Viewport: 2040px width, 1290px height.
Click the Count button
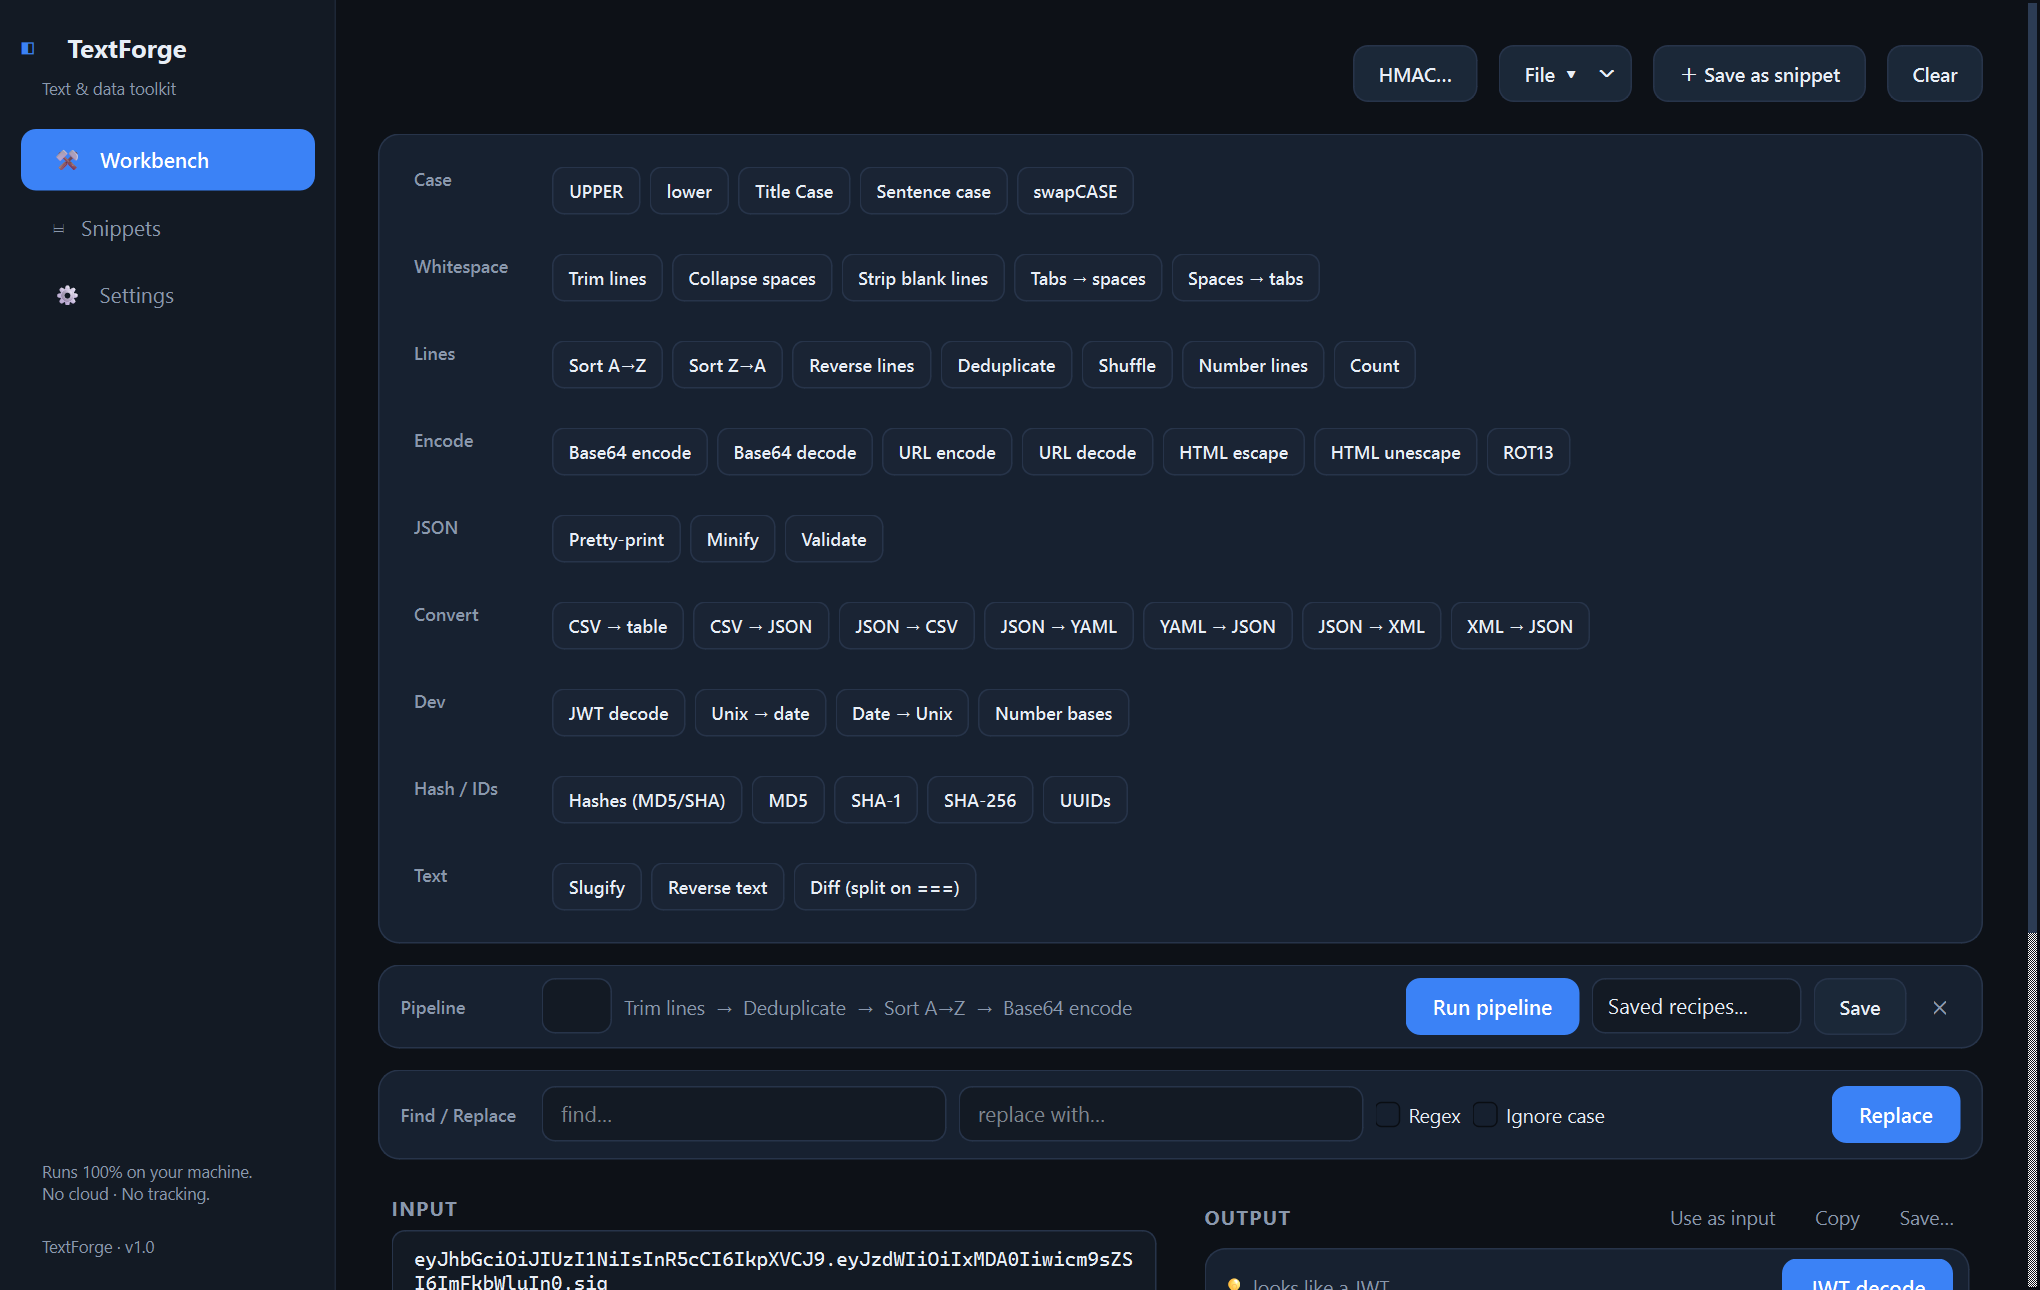coord(1374,365)
